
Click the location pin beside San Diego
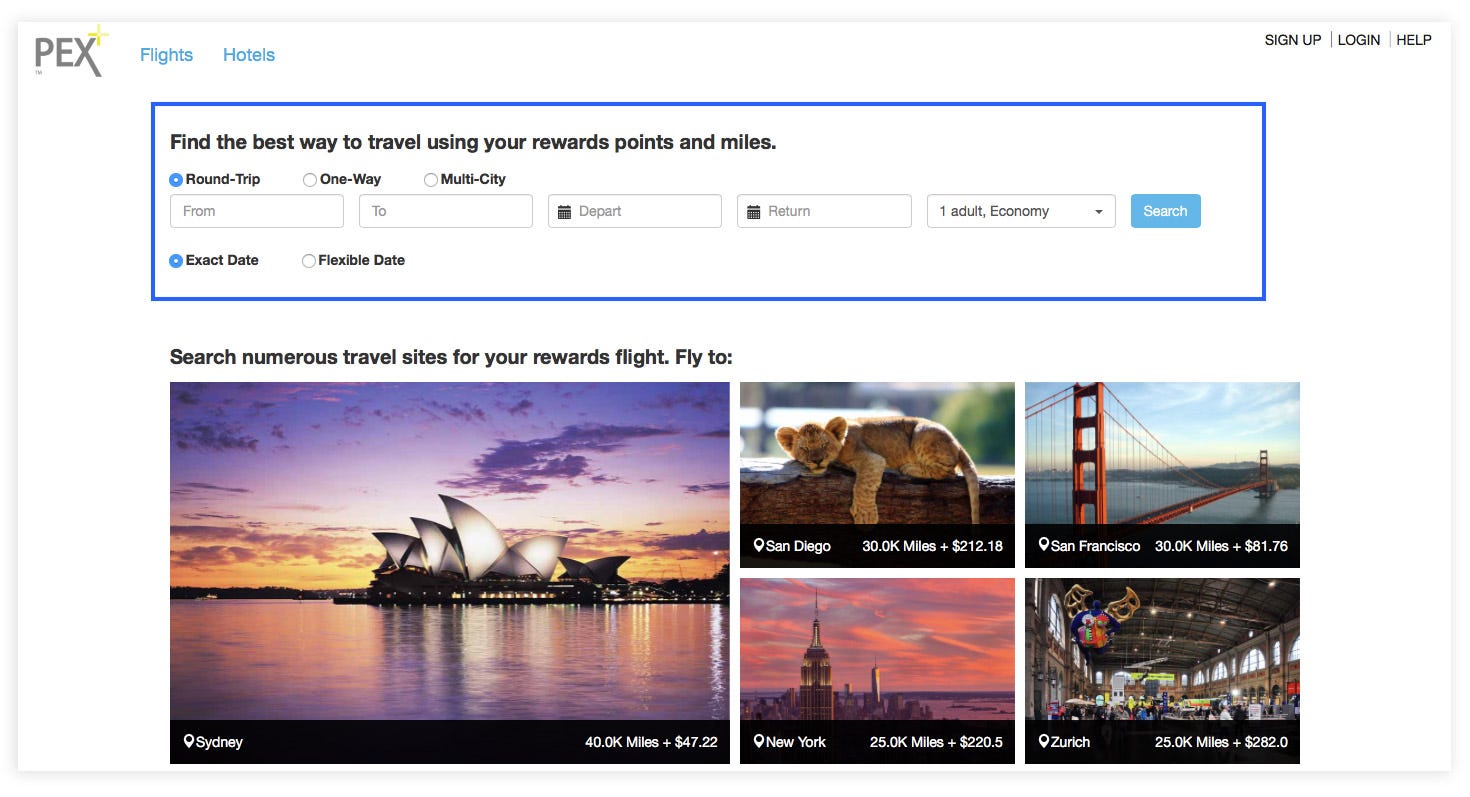759,545
